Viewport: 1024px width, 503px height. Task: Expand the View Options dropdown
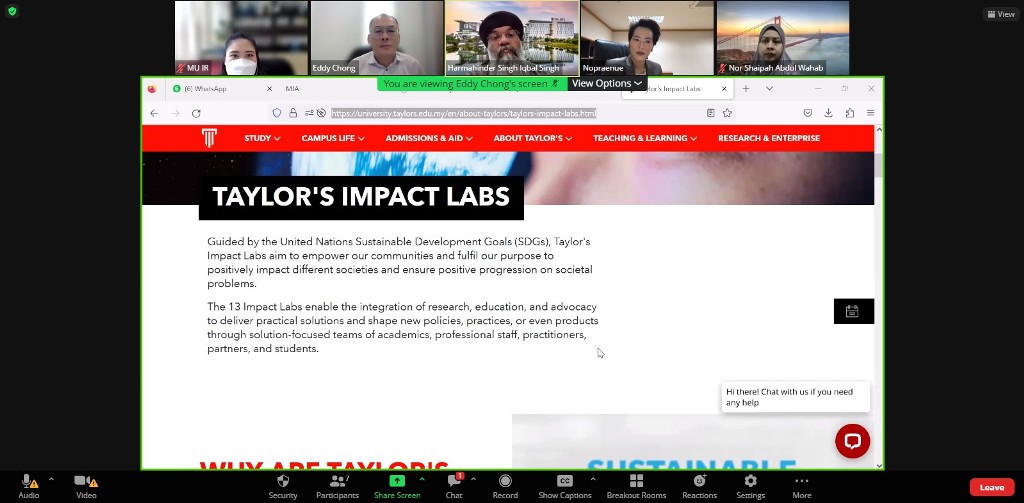tap(606, 84)
